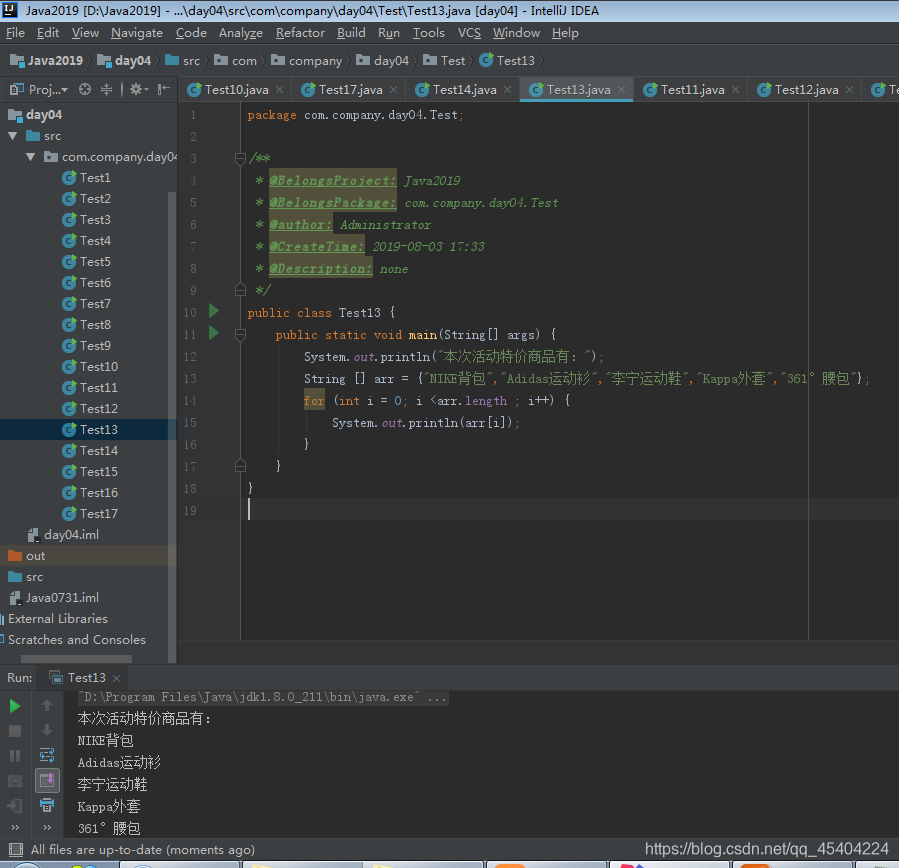
Task: Click the up arrow in Run console toolbar
Action: click(47, 705)
